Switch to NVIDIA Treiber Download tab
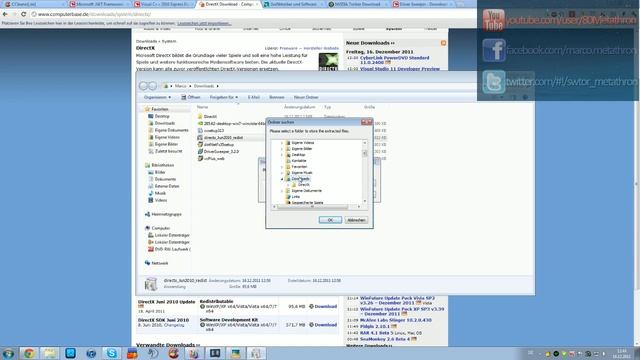Image resolution: width=640 pixels, height=360 pixels. (x=359, y=4)
